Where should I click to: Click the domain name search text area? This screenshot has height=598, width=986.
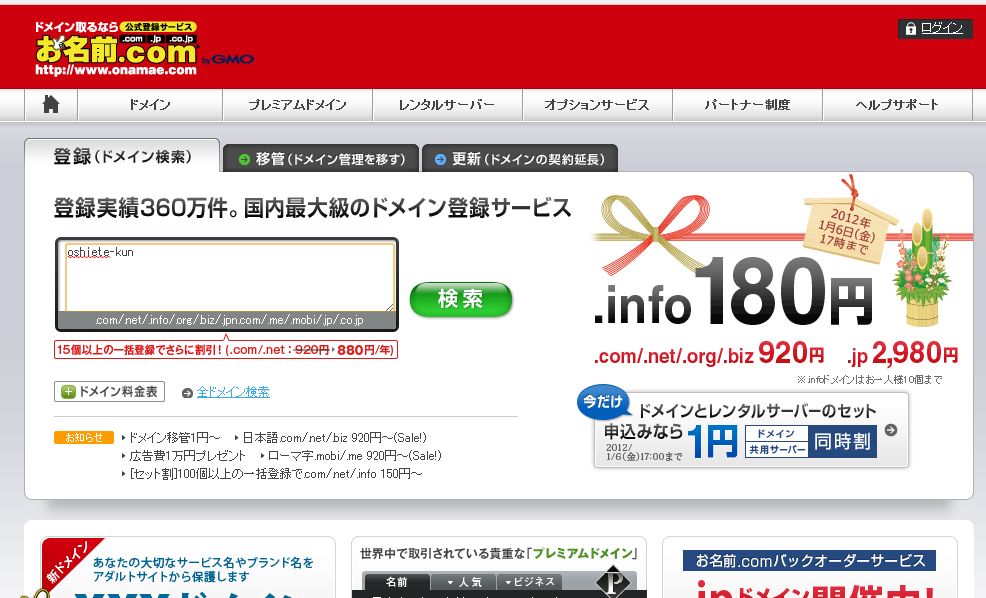point(230,277)
